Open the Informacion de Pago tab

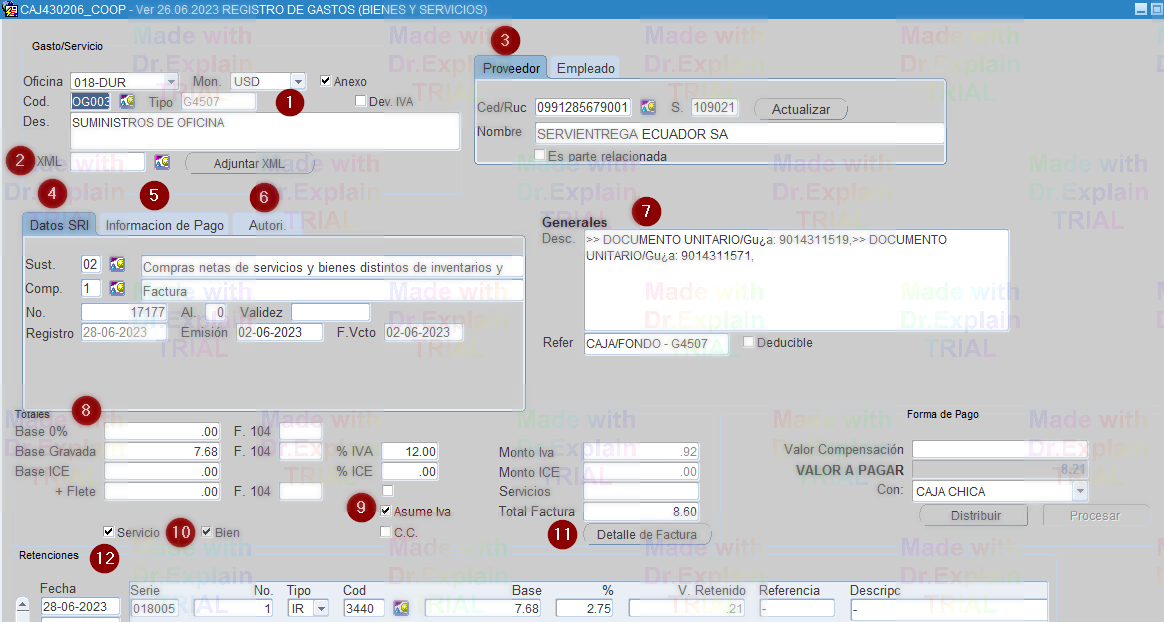click(x=165, y=225)
